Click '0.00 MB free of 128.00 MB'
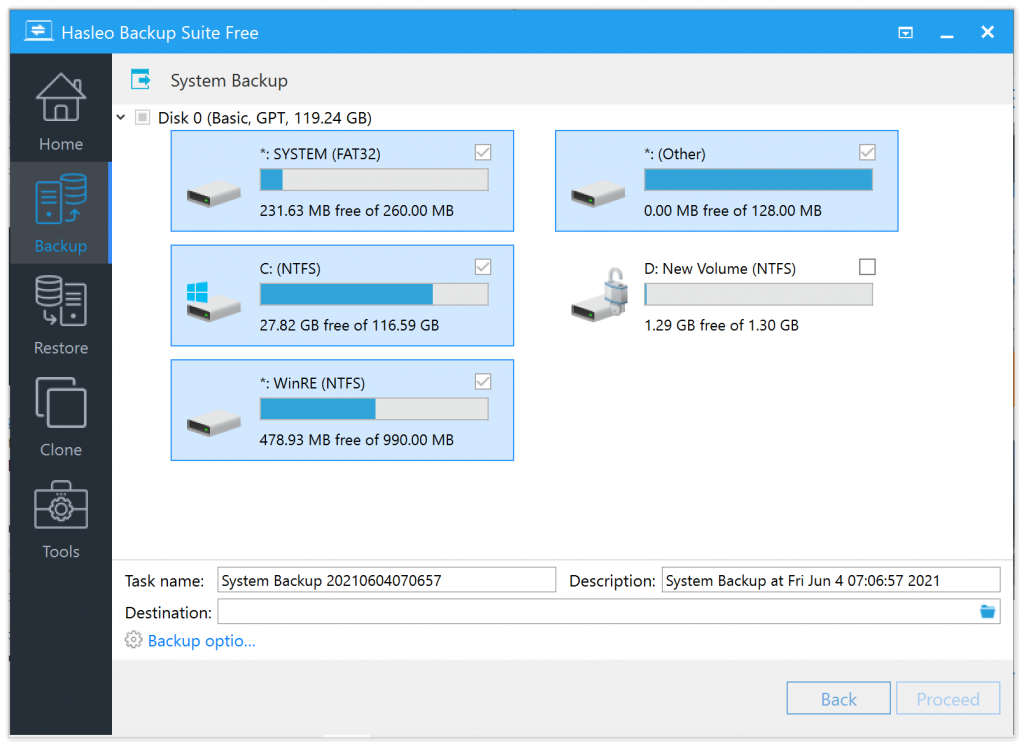Screen dimensions: 1024x747 pyautogui.click(x=733, y=210)
